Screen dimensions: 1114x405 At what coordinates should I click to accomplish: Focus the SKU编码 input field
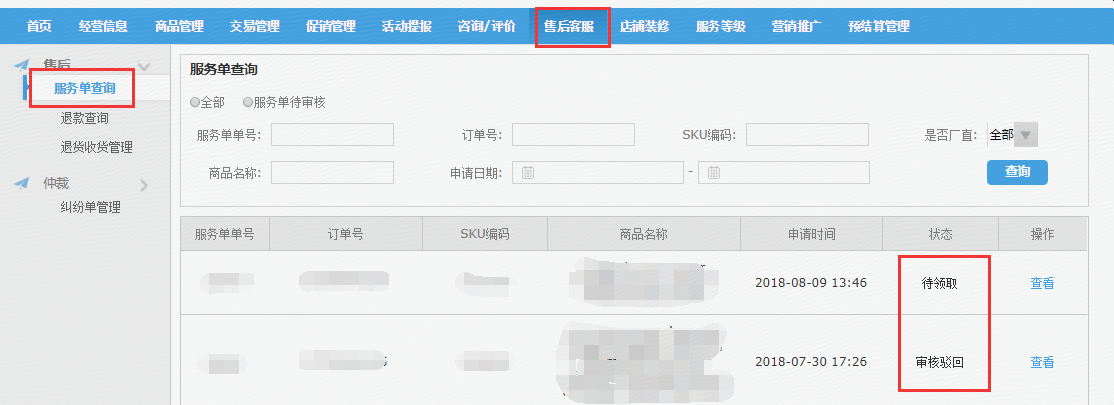(x=807, y=134)
